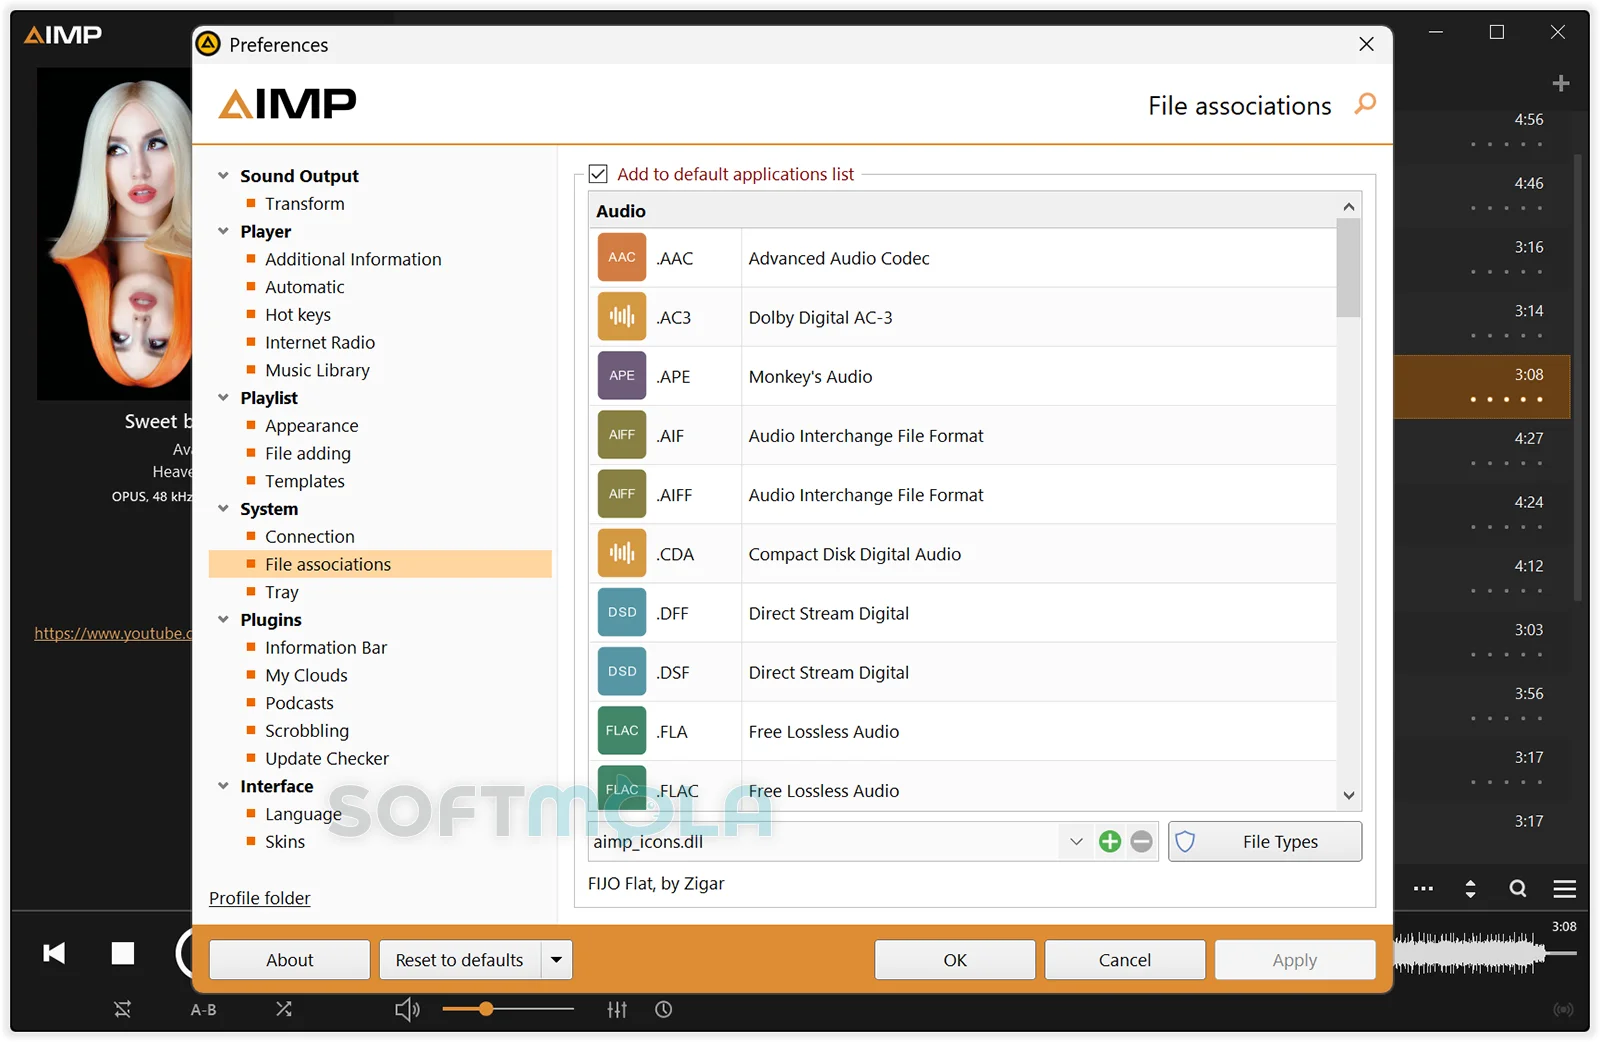Select the playlist track lasting 4:56
Image resolution: width=1600 pixels, height=1042 pixels.
click(x=1482, y=130)
